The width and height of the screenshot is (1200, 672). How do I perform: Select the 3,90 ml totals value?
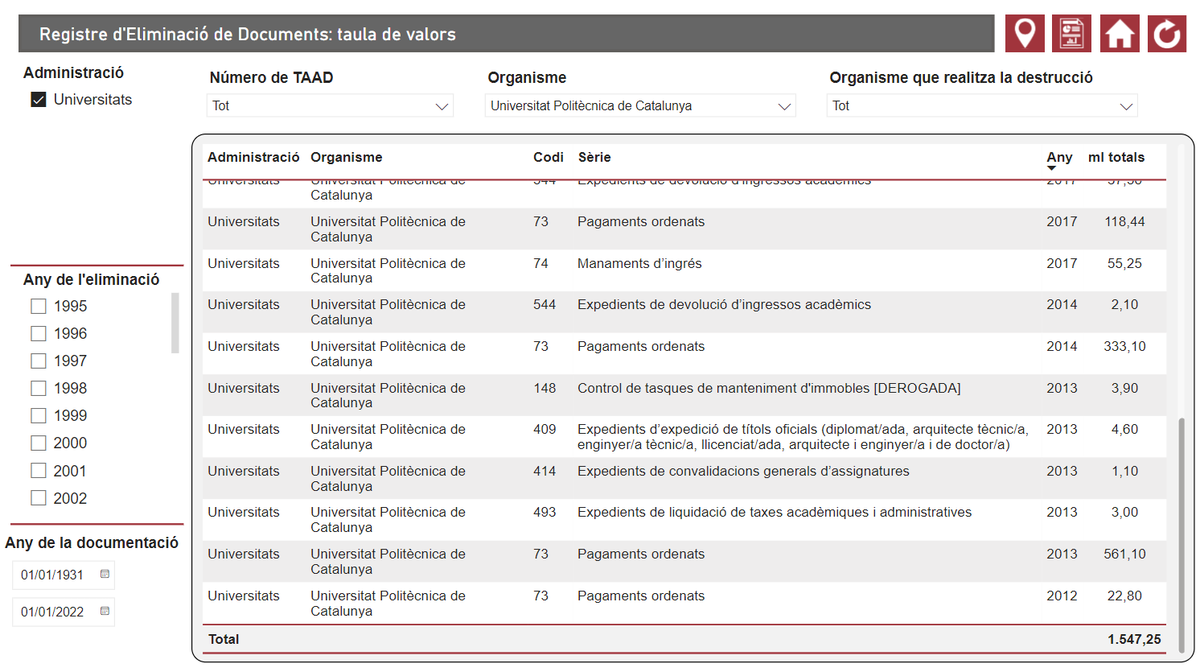pyautogui.click(x=1124, y=388)
